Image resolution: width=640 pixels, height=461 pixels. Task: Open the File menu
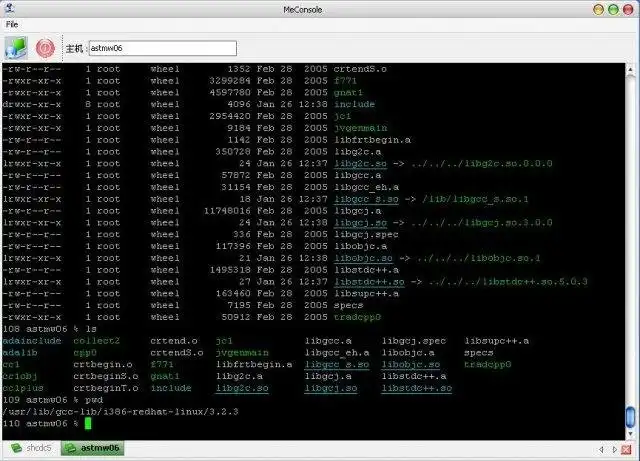point(12,24)
